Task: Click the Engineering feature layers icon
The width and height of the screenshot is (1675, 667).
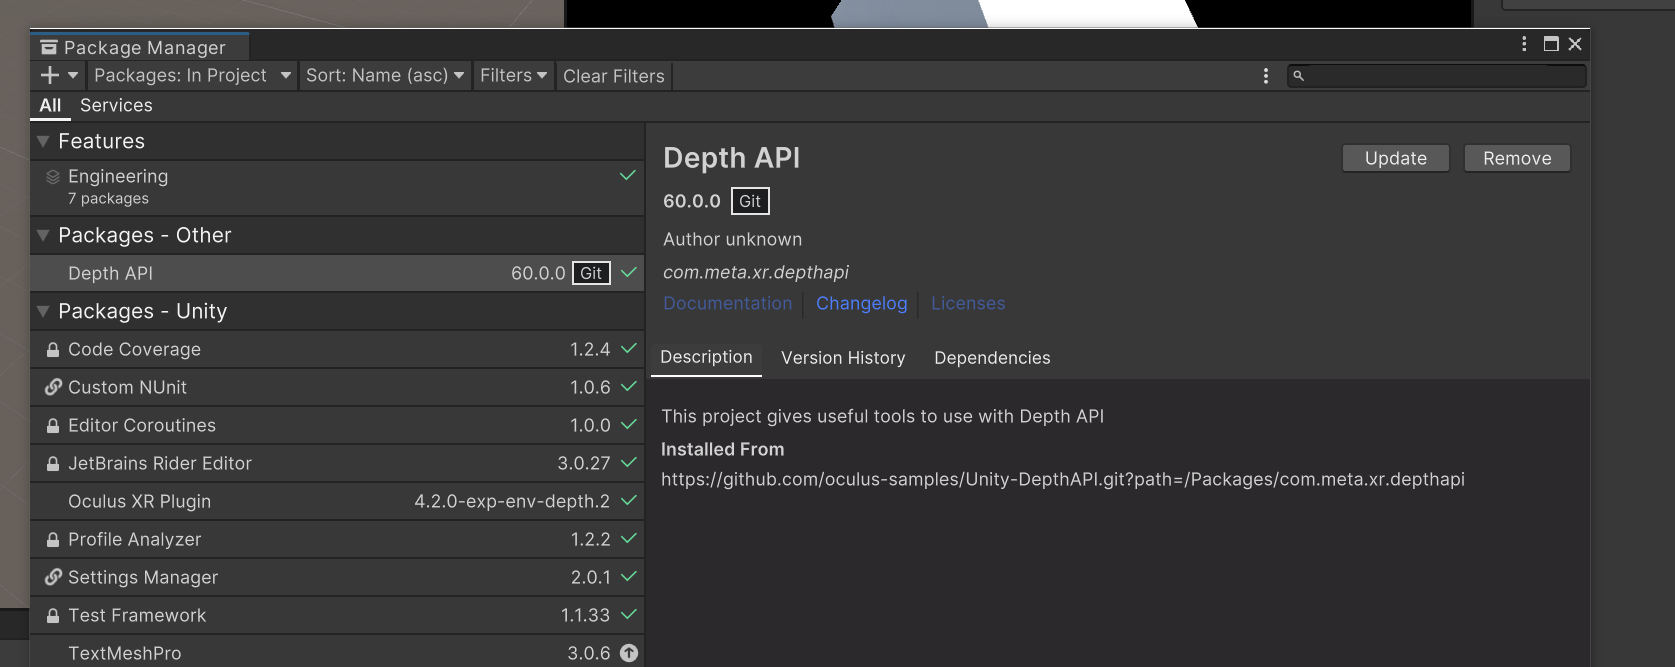Action: click(x=53, y=177)
